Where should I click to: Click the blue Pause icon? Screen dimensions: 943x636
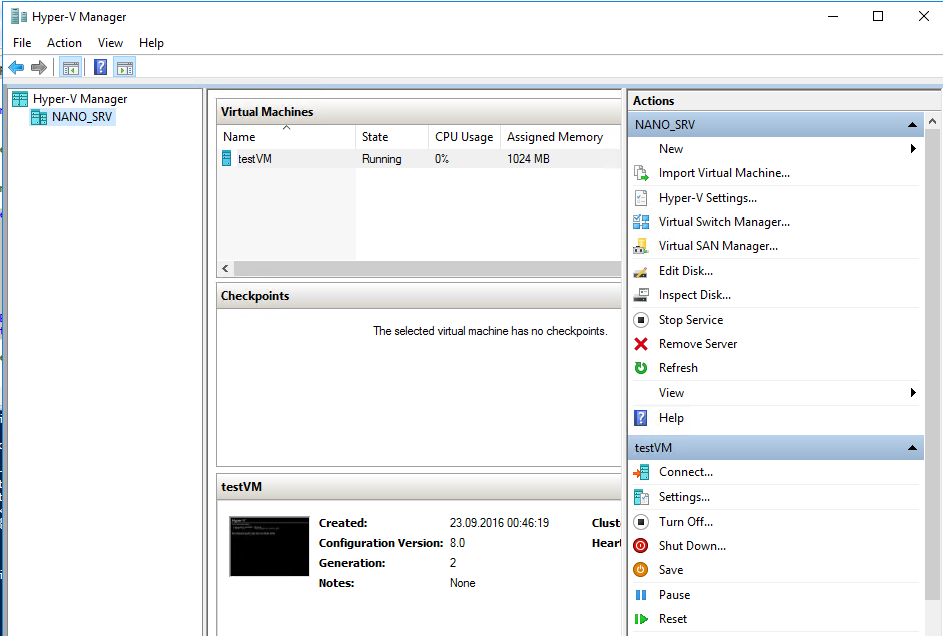click(641, 595)
